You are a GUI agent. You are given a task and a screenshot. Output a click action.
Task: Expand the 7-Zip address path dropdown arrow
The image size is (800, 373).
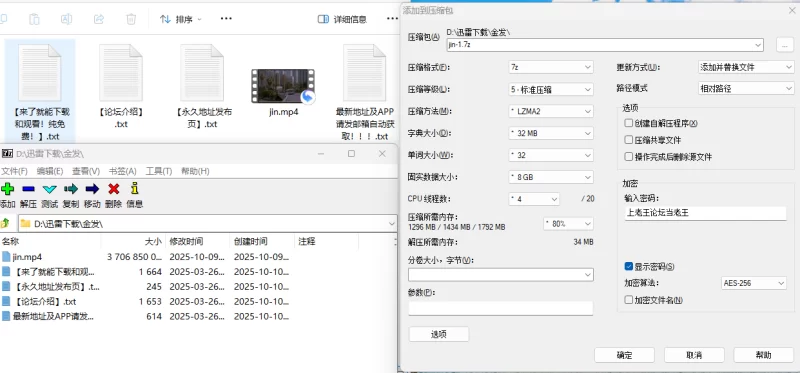pyautogui.click(x=392, y=223)
